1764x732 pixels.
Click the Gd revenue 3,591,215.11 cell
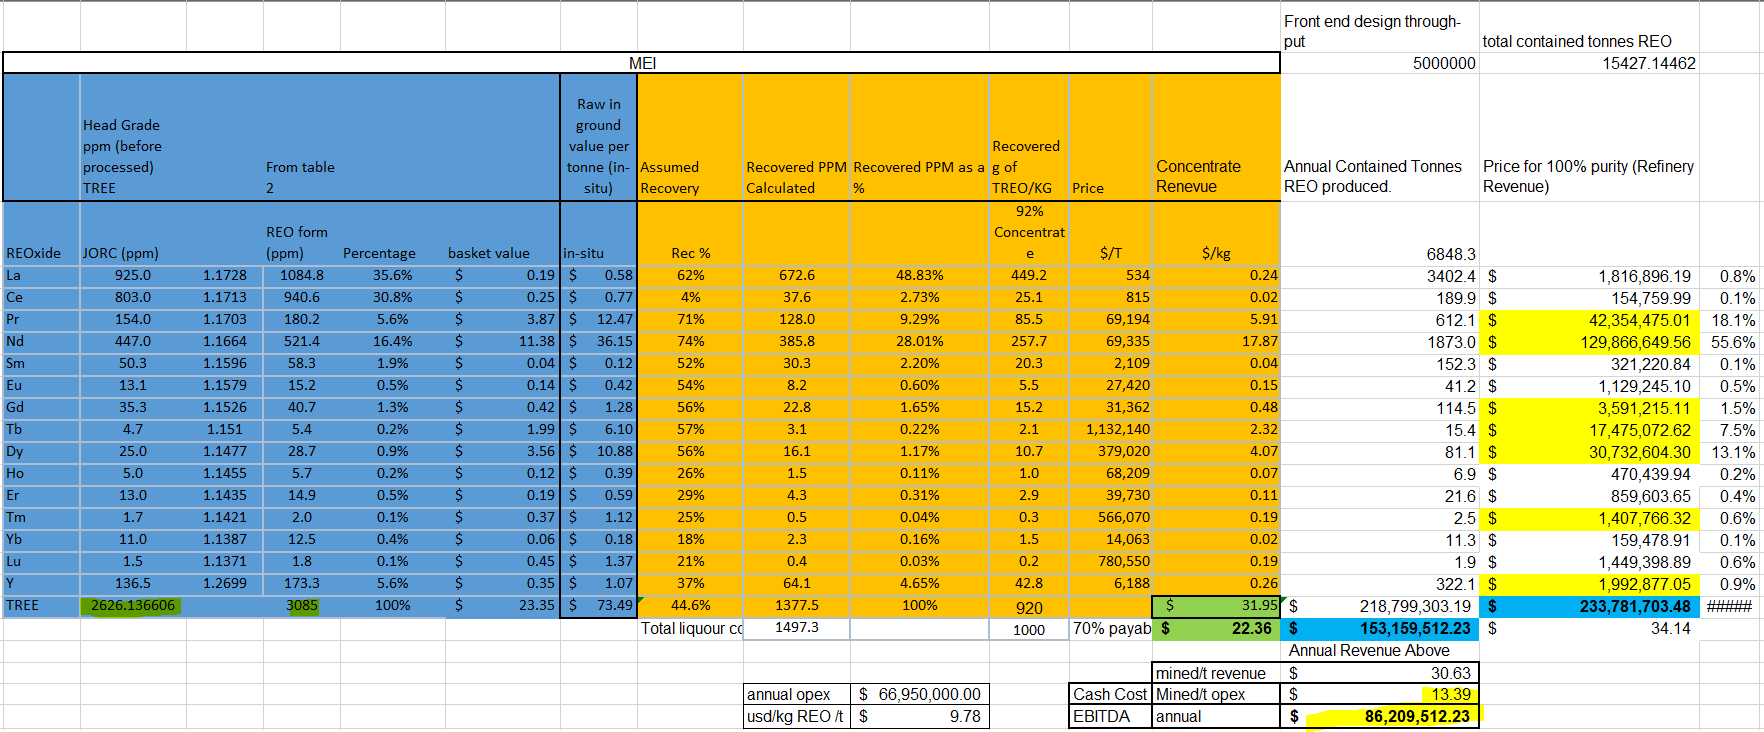coord(1589,408)
